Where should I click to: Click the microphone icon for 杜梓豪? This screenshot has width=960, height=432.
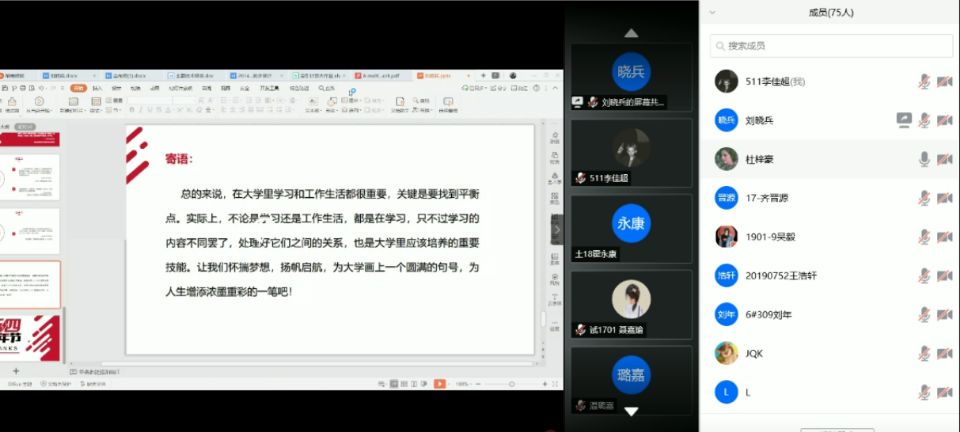point(924,159)
